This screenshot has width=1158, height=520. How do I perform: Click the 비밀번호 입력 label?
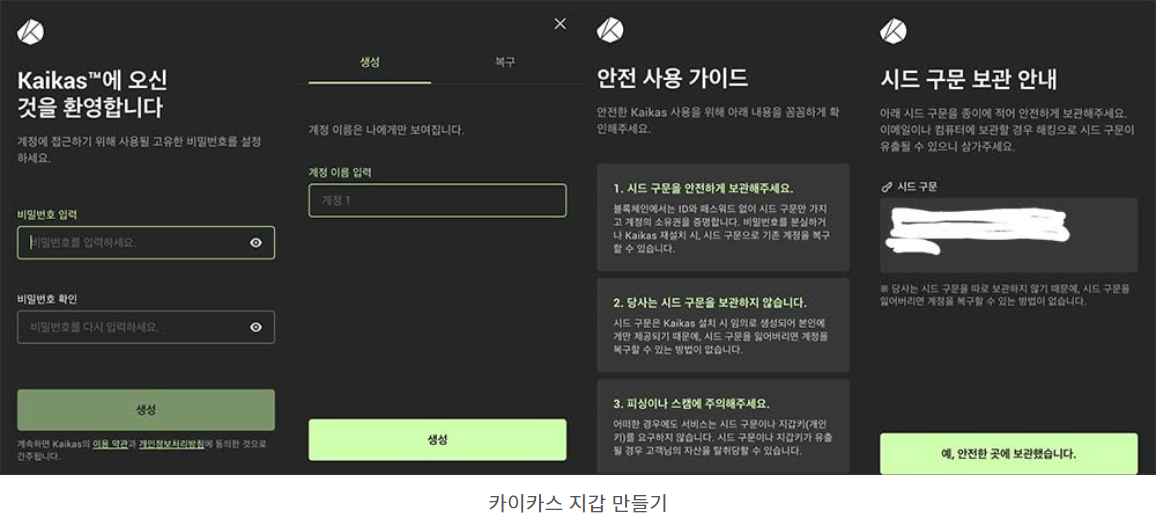point(47,214)
